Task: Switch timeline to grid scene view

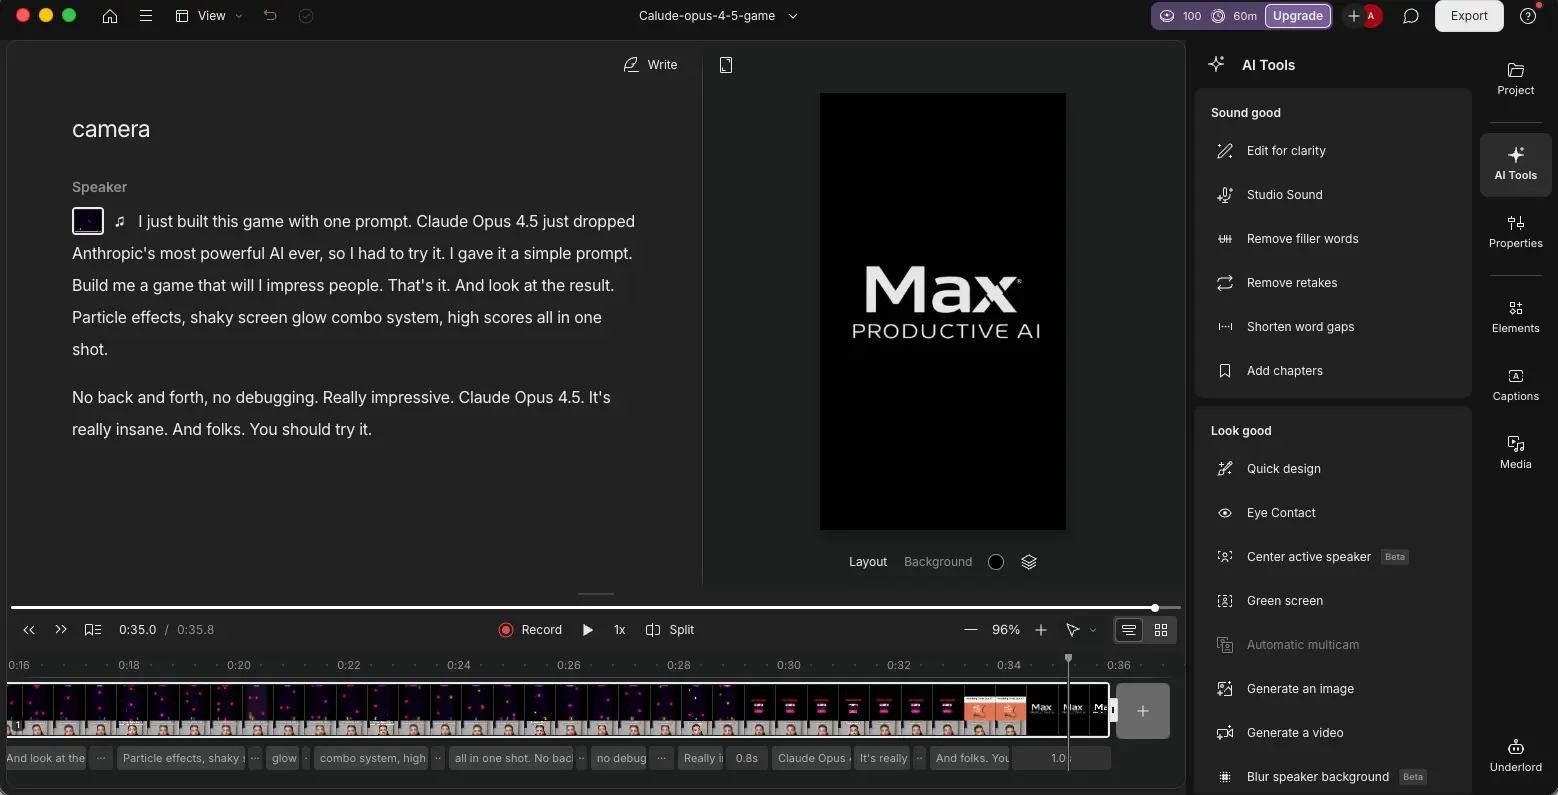Action: point(1161,630)
